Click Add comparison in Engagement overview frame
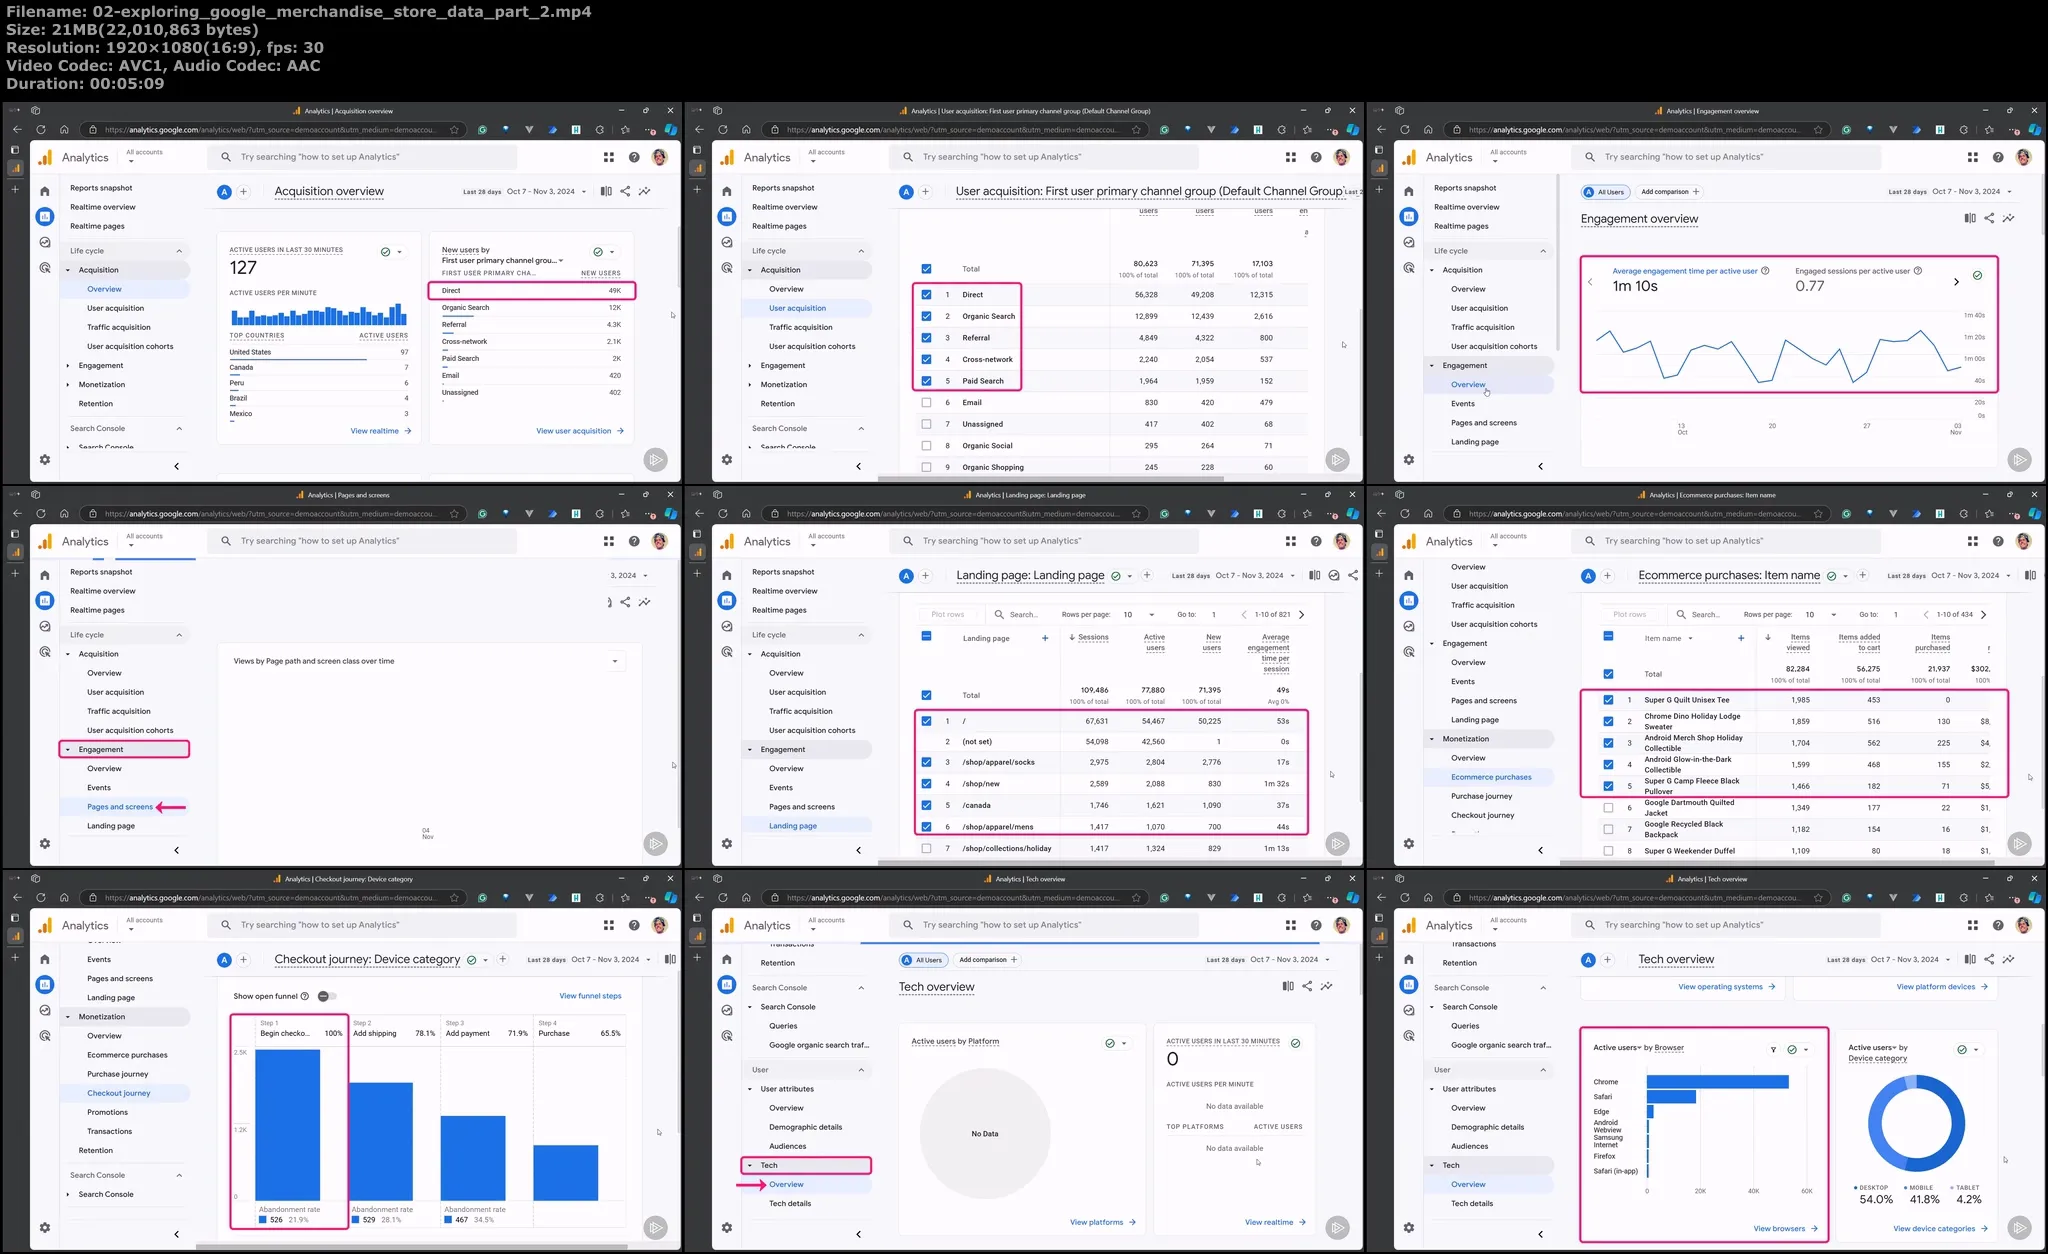 point(1670,192)
